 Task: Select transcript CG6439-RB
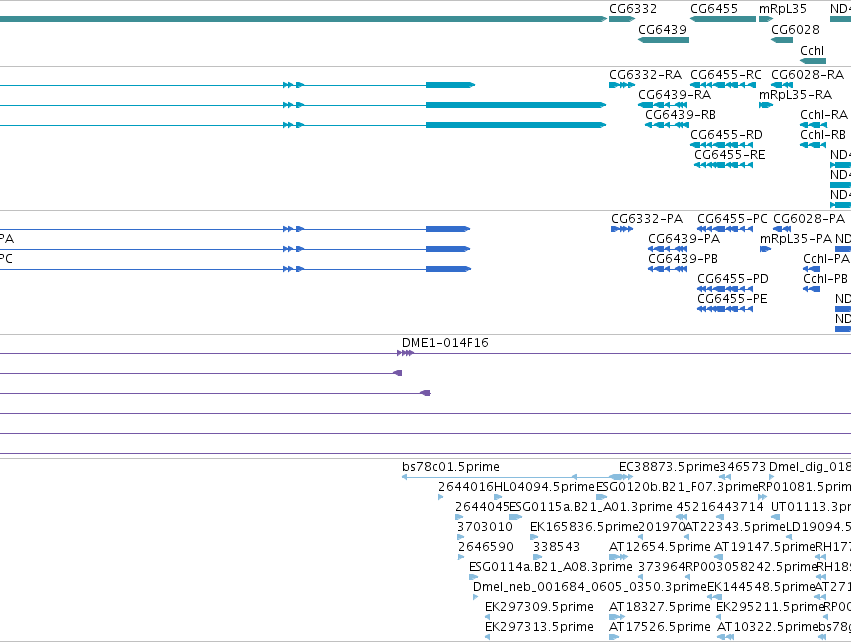[681, 115]
